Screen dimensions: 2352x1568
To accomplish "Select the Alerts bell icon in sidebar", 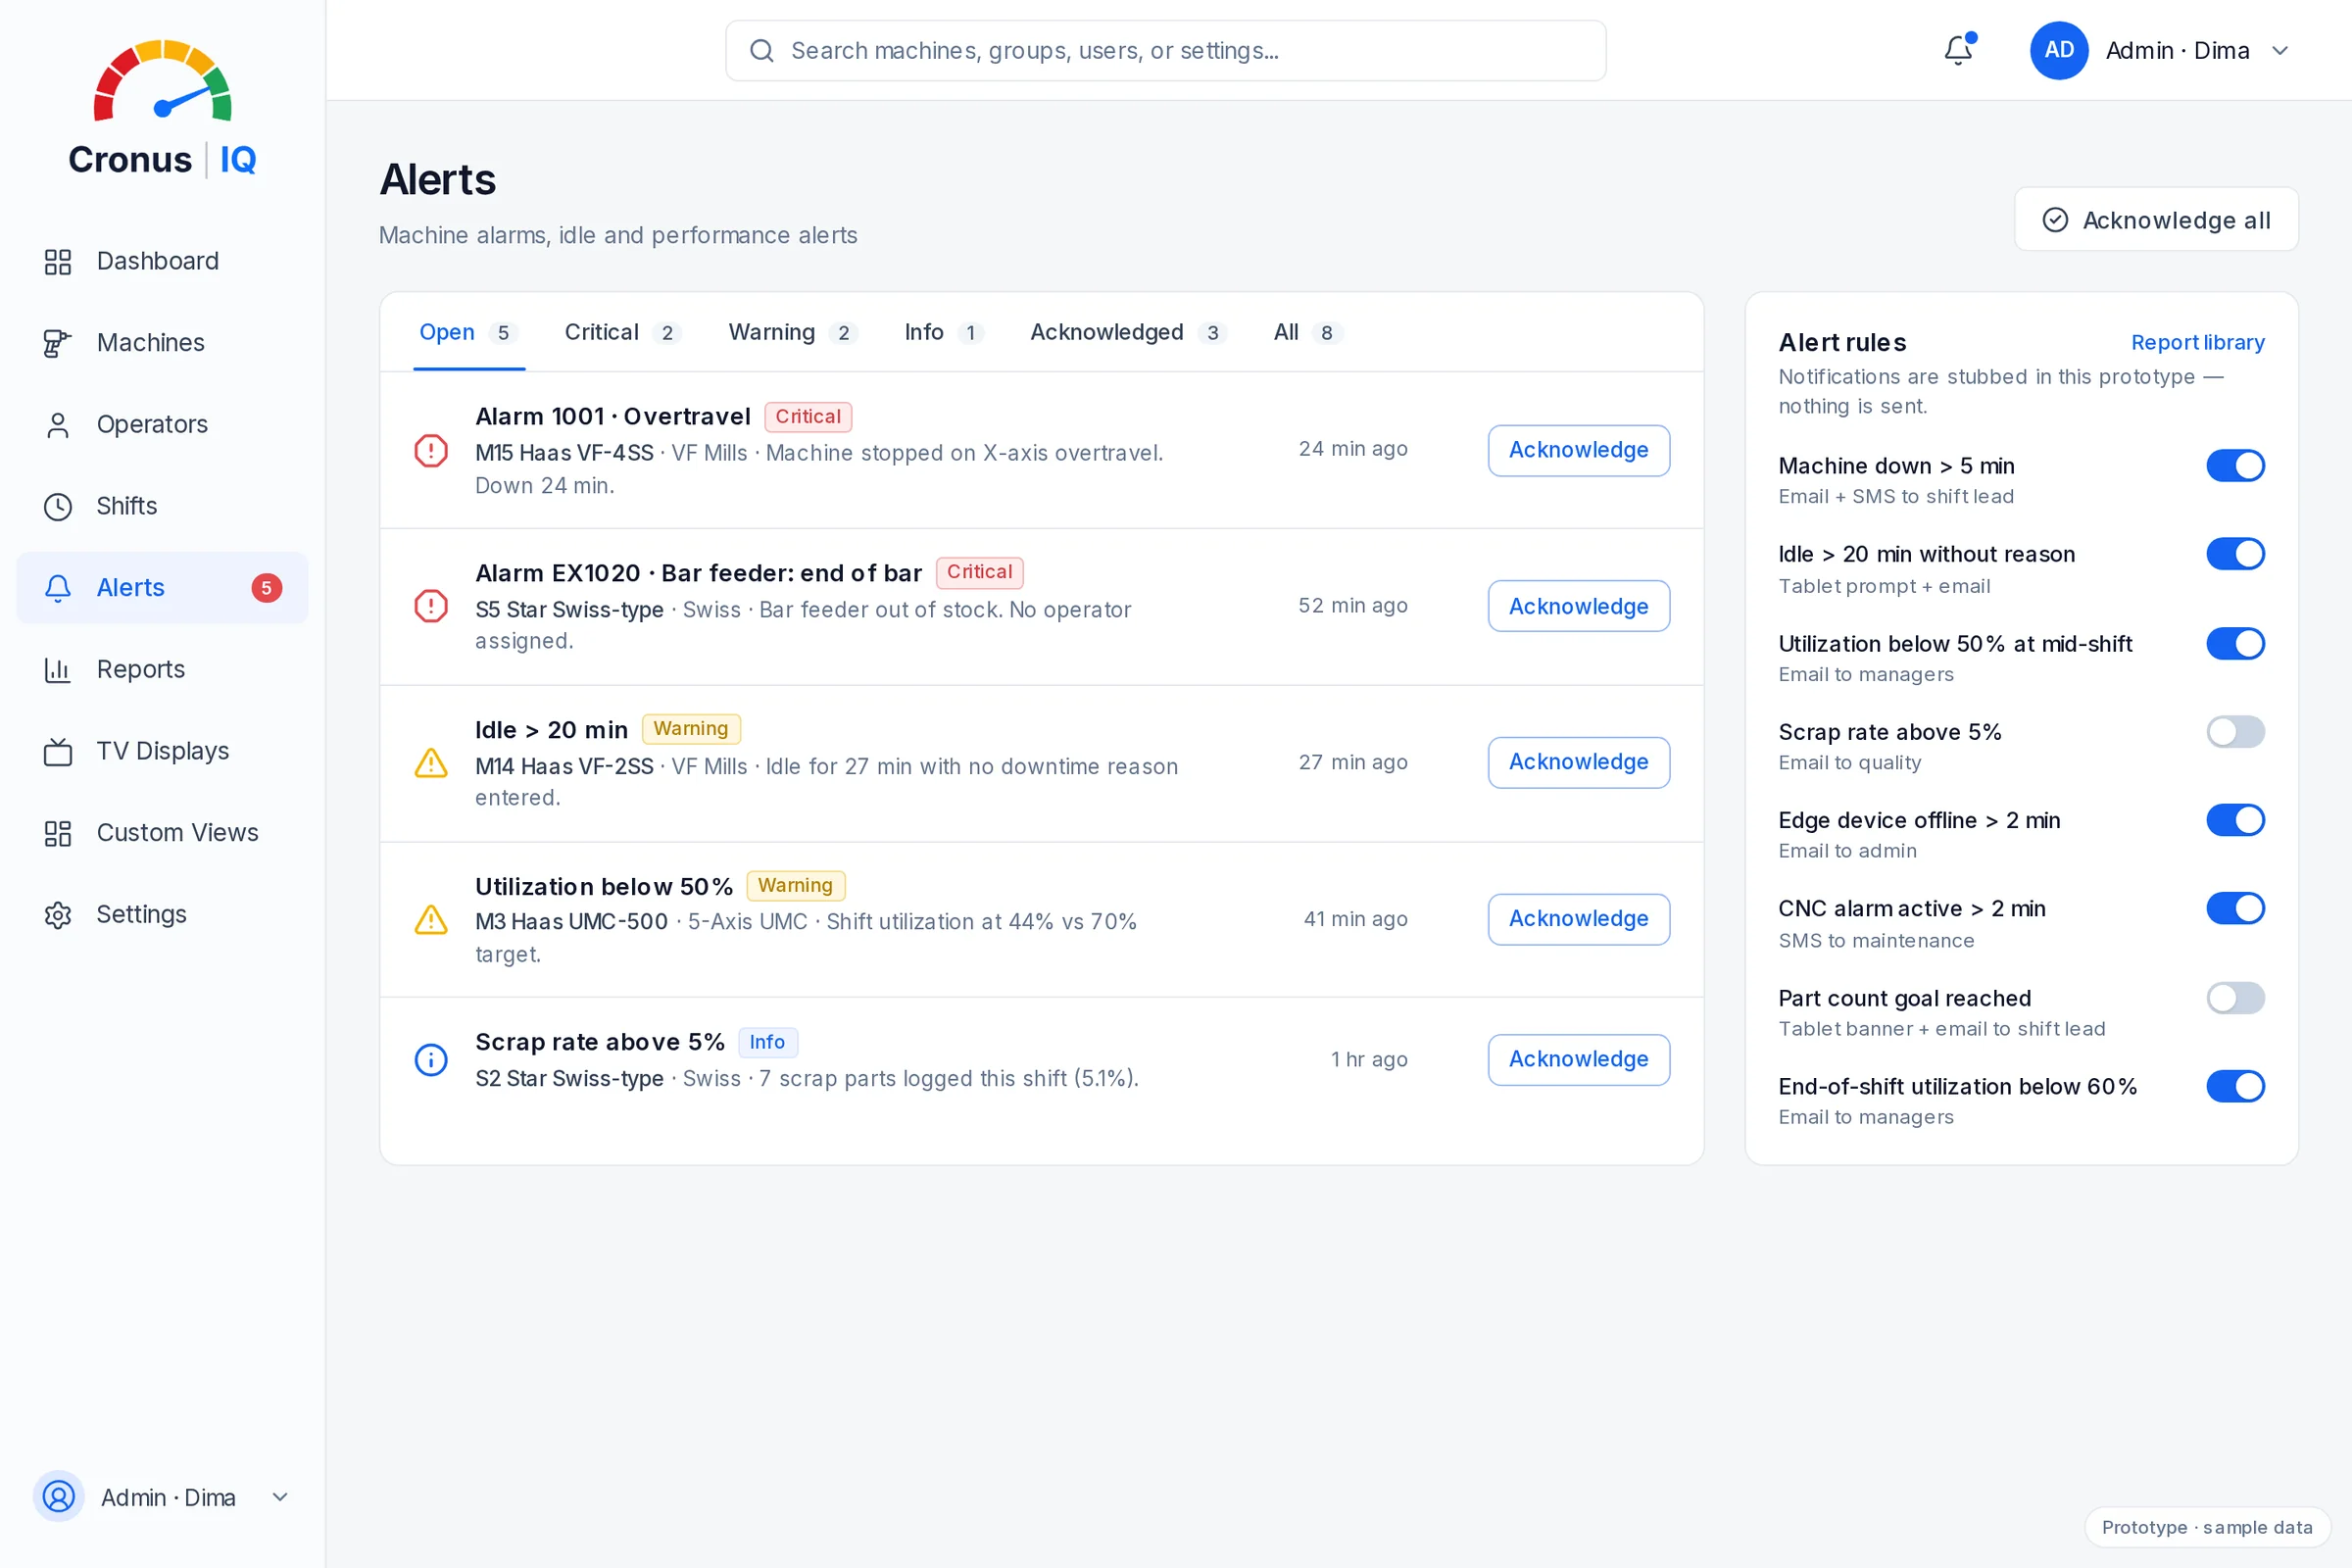I will [58, 588].
